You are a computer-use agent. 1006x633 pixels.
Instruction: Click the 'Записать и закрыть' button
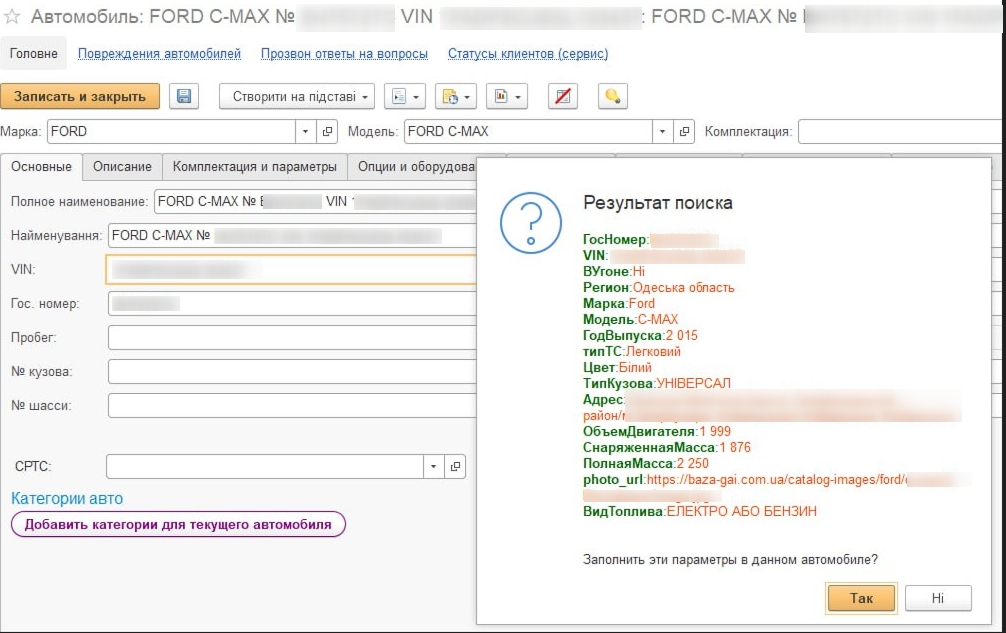[x=80, y=96]
